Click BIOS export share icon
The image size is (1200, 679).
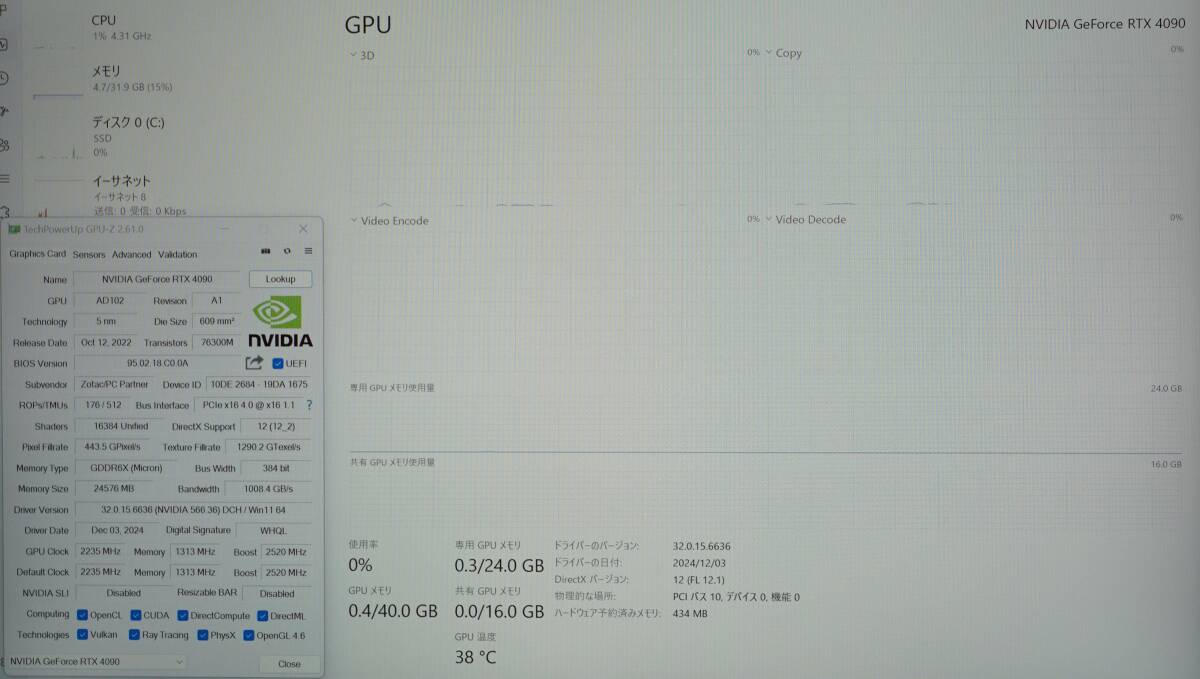[254, 363]
